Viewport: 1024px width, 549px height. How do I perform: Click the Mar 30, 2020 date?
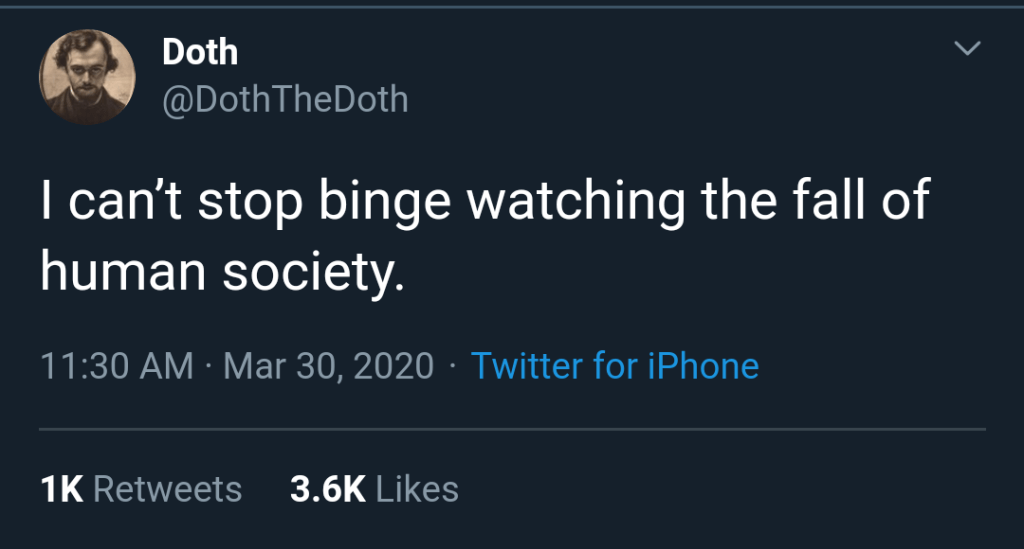(329, 366)
